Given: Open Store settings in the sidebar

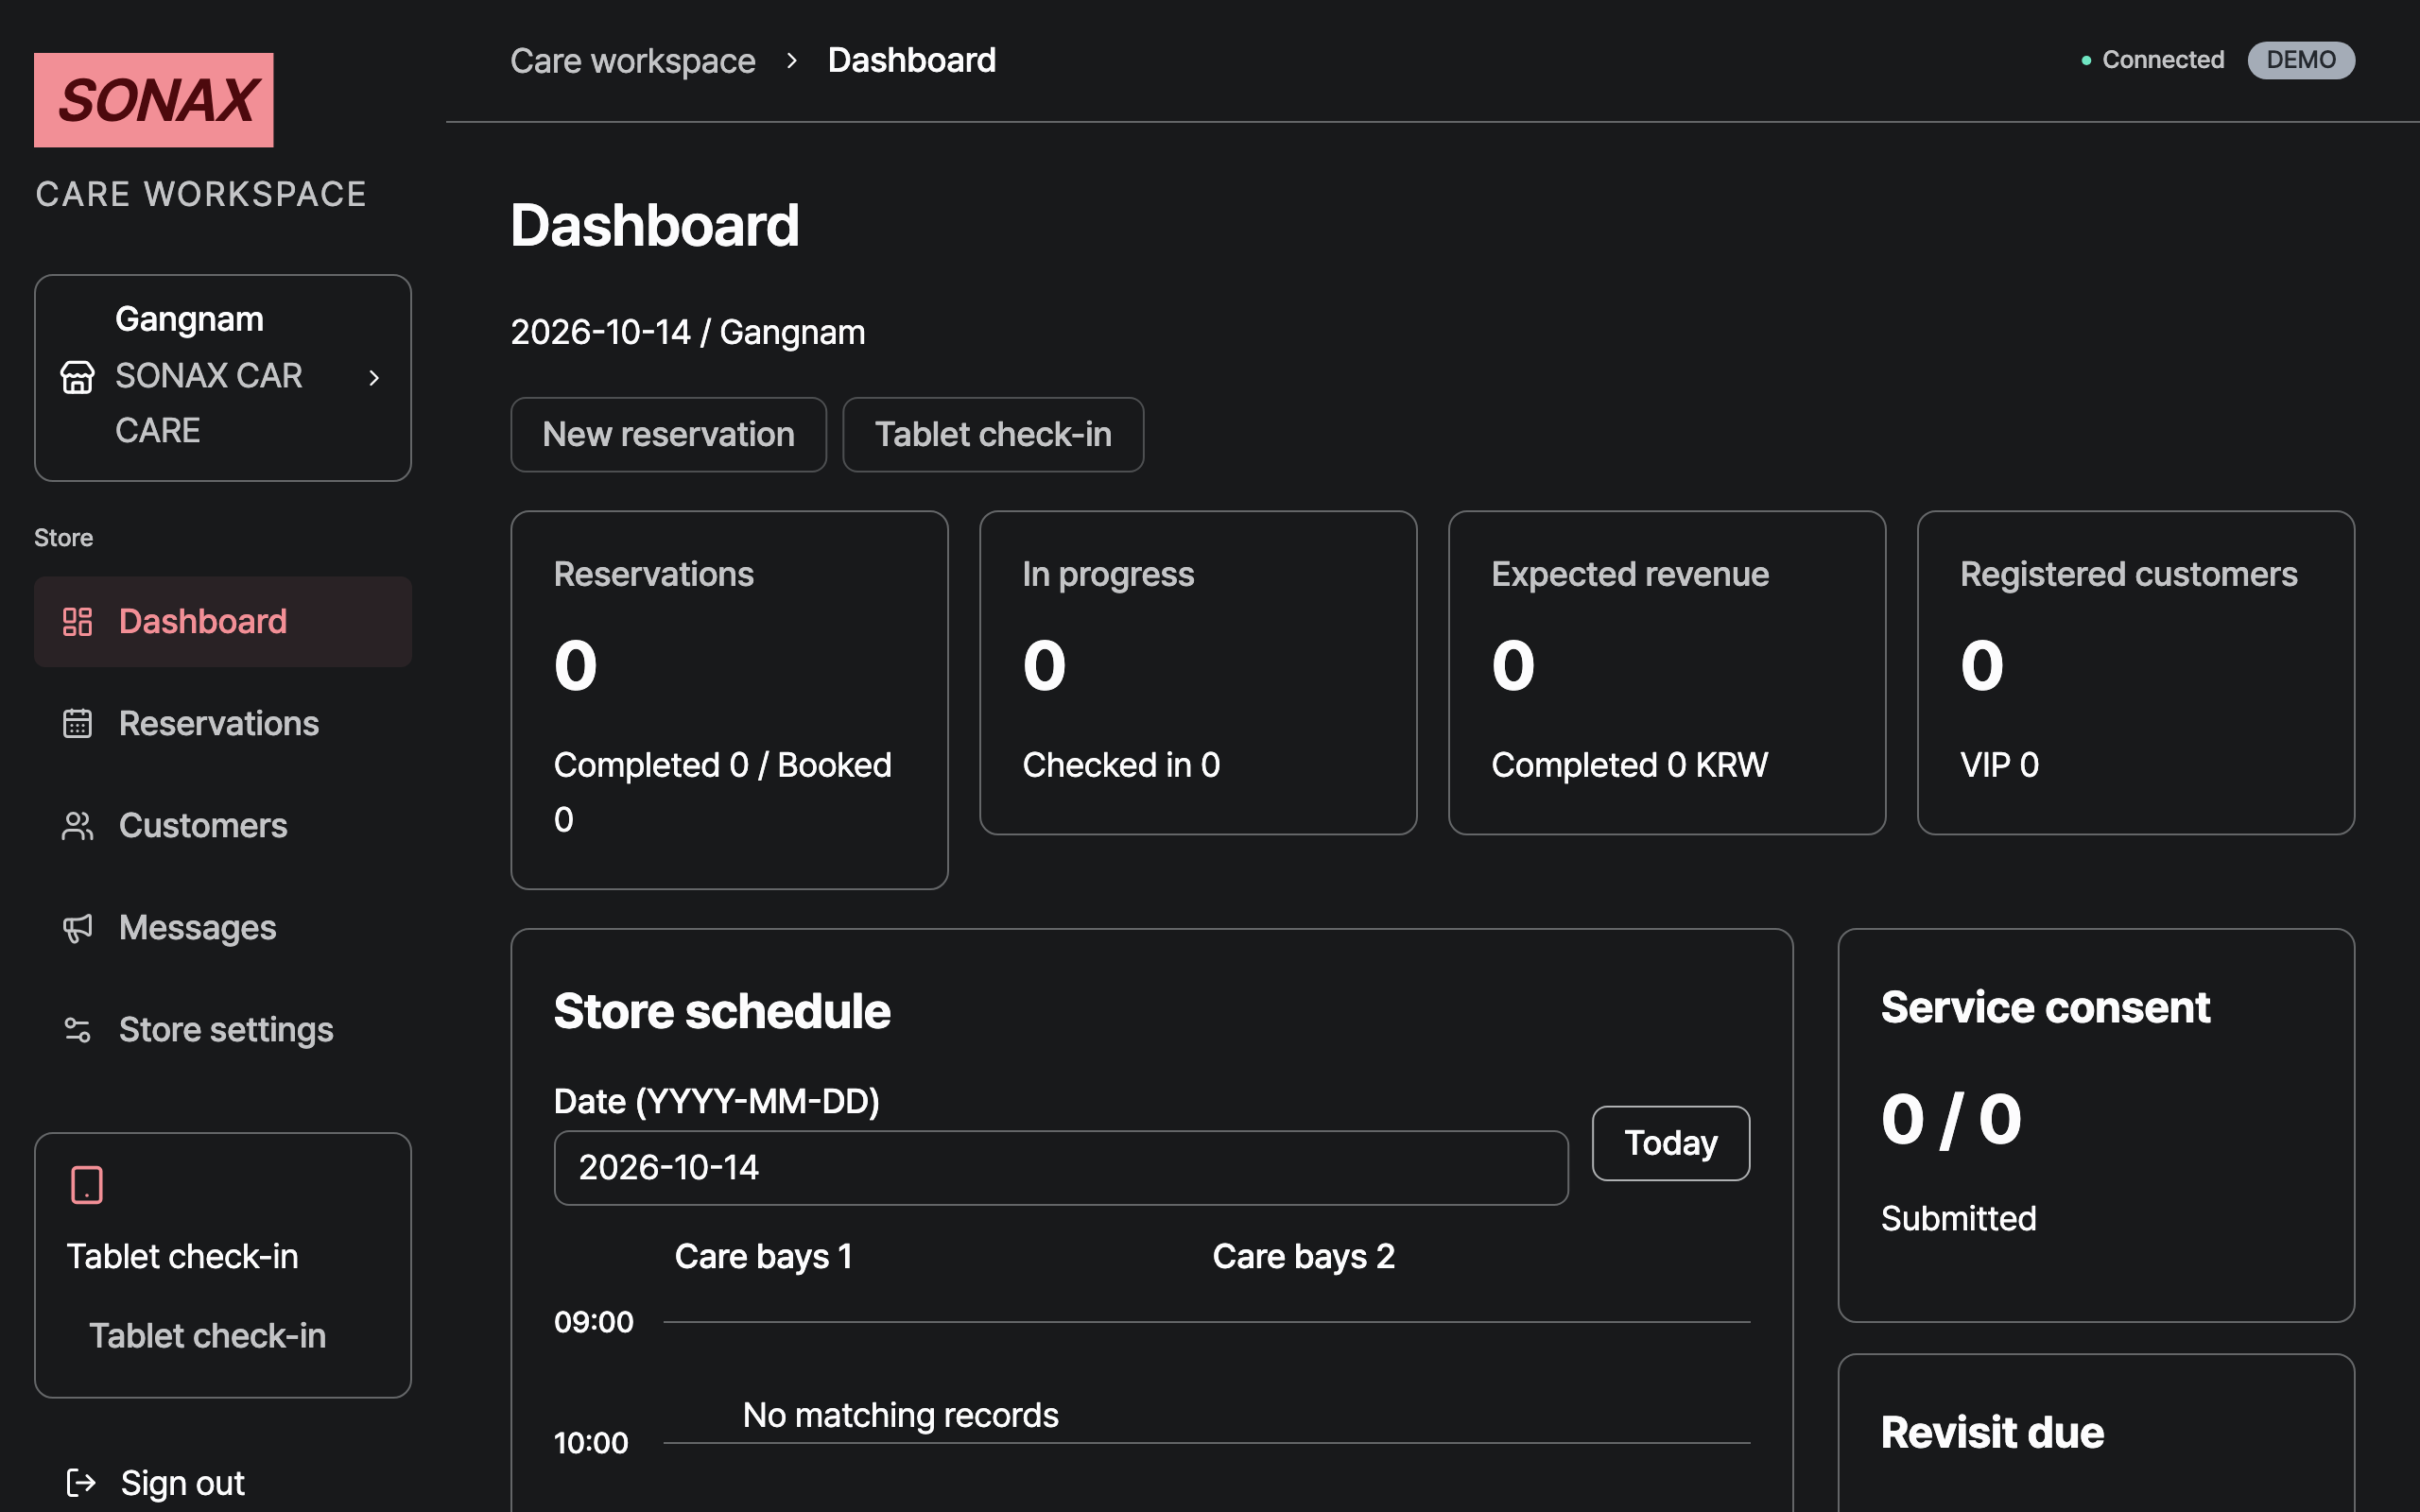Looking at the screenshot, I should pyautogui.click(x=223, y=1029).
